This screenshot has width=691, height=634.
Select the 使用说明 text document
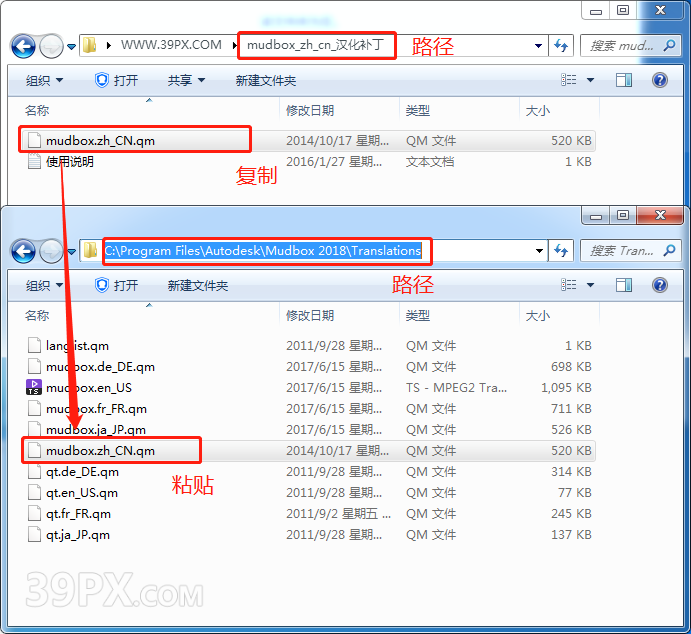pyautogui.click(x=69, y=161)
